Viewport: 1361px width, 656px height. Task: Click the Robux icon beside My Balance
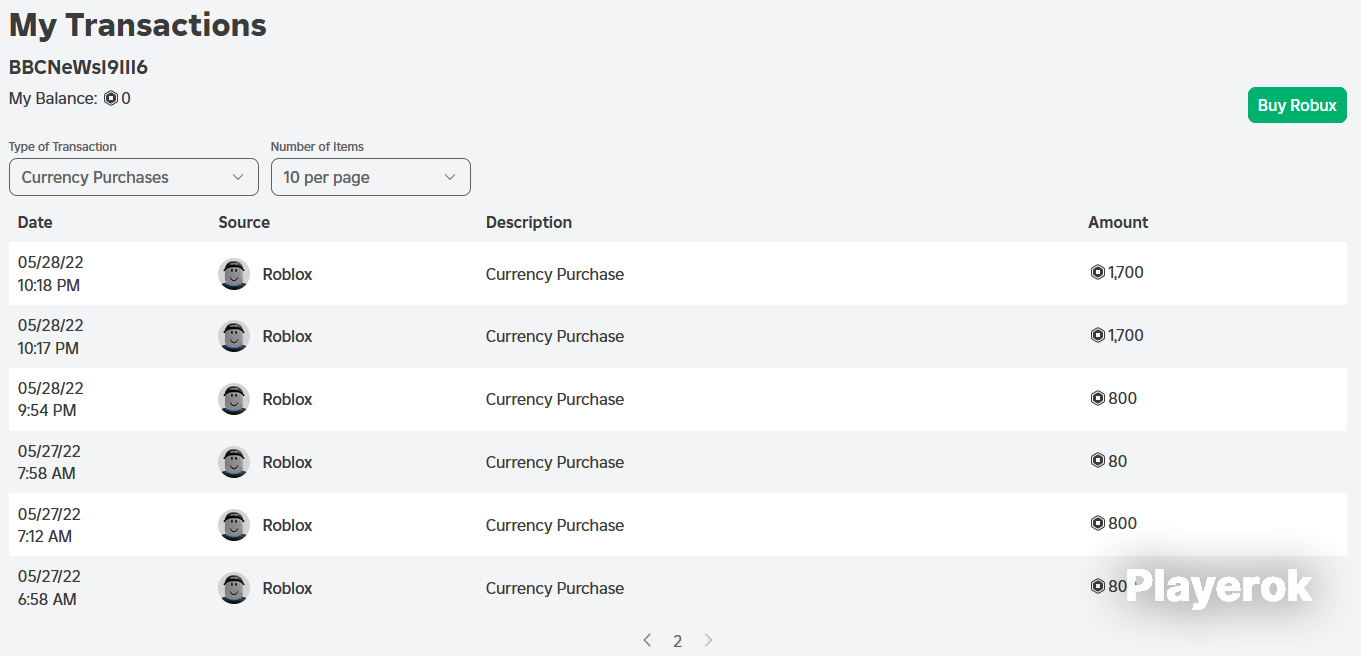point(111,98)
